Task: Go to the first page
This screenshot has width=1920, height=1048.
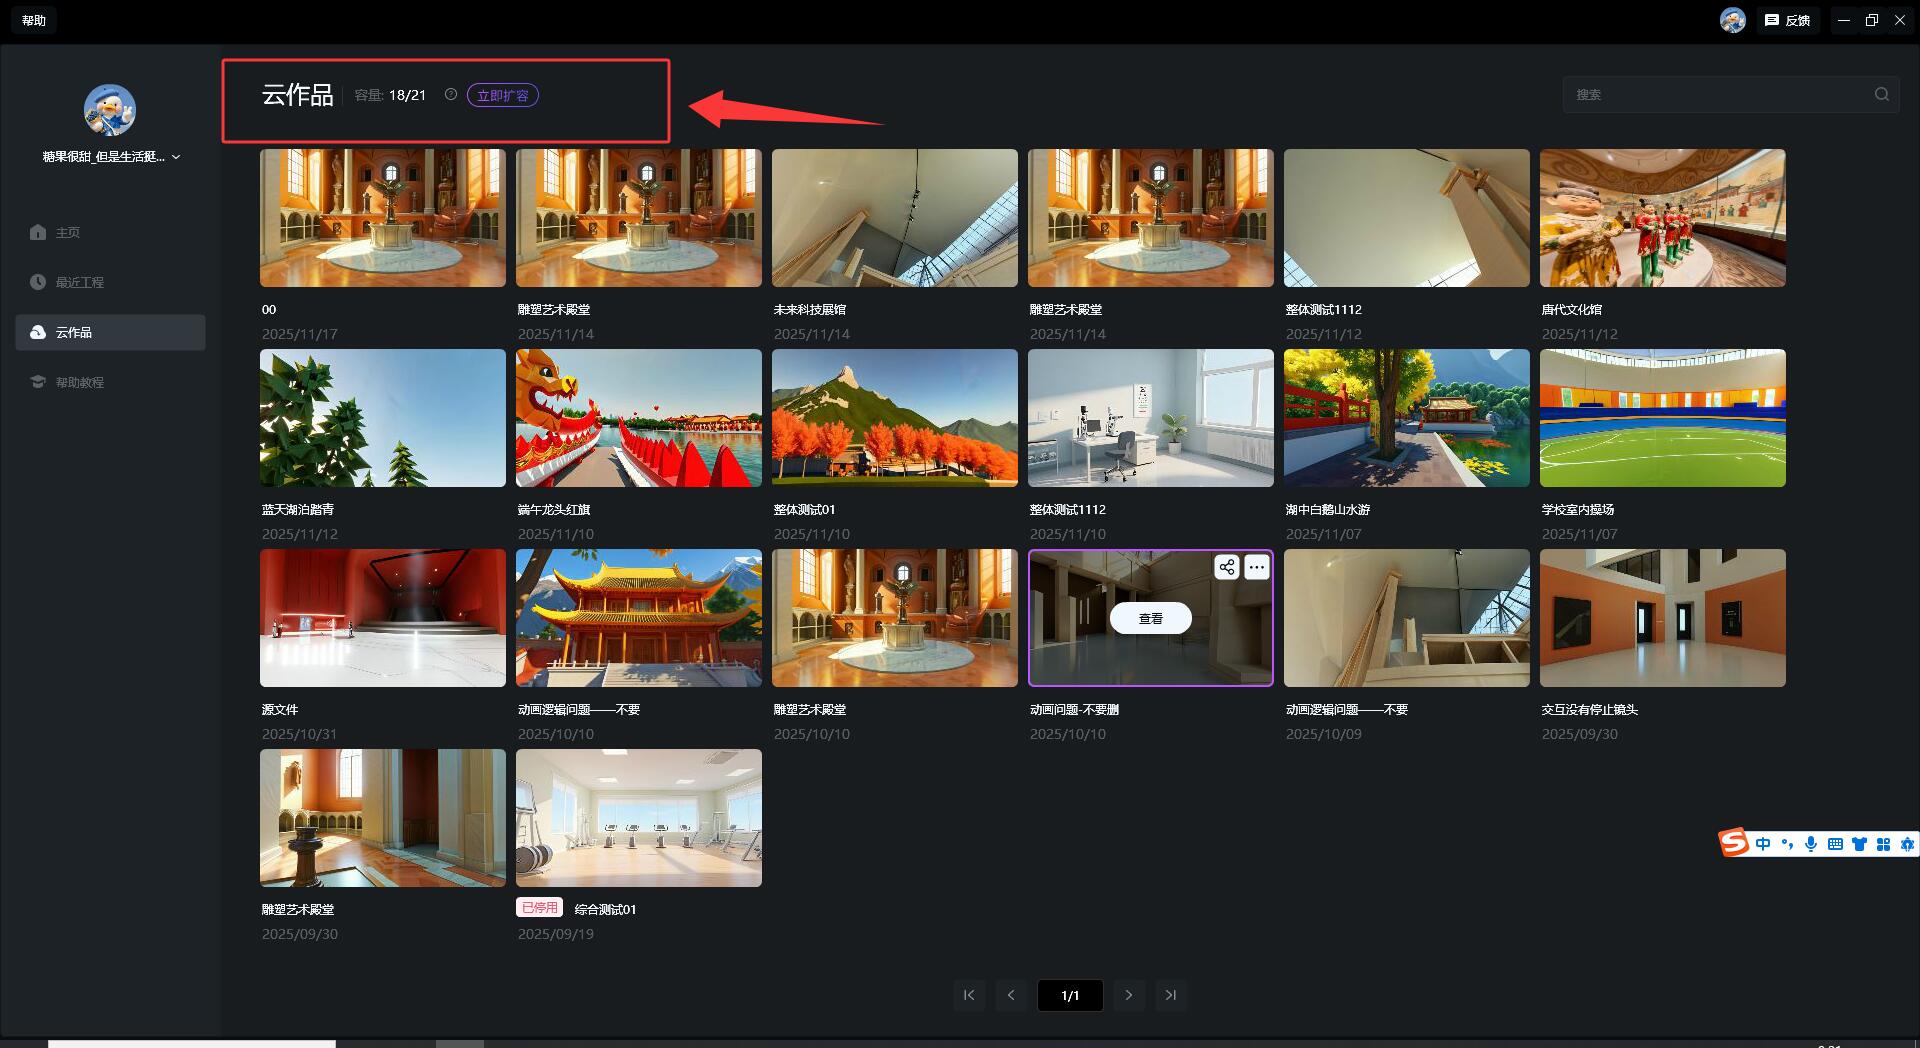Action: coord(969,995)
